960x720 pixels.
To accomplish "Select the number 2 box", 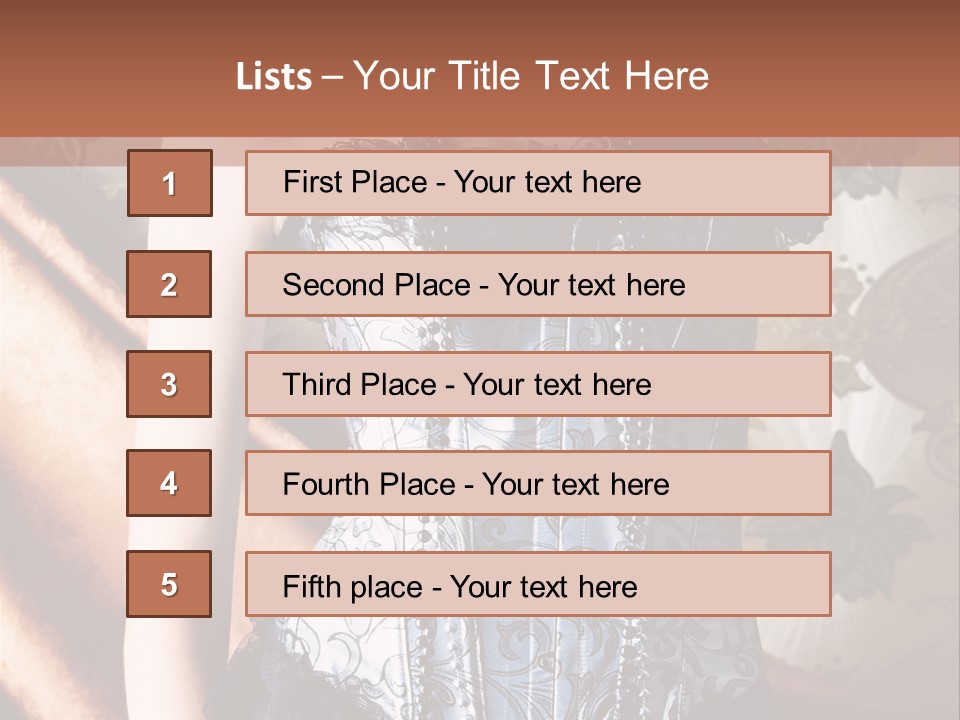I will click(169, 284).
